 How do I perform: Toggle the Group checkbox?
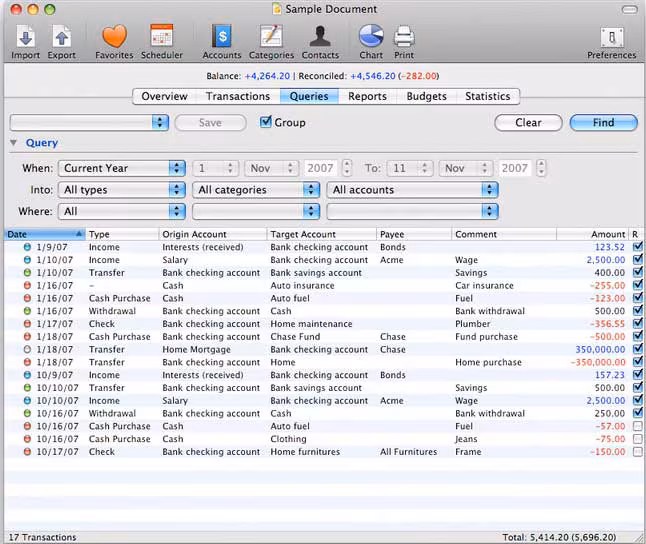click(x=266, y=122)
